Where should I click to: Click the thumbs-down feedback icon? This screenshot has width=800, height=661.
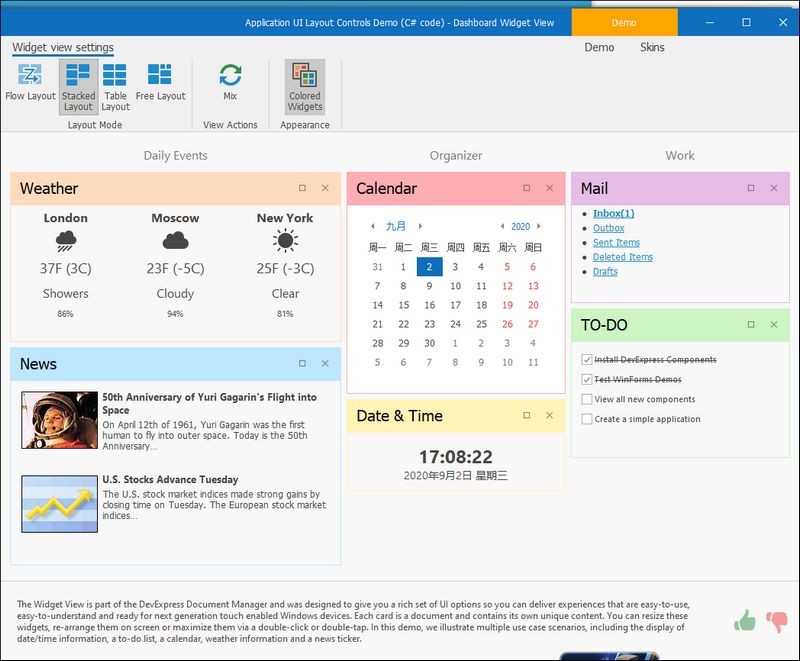tap(775, 621)
